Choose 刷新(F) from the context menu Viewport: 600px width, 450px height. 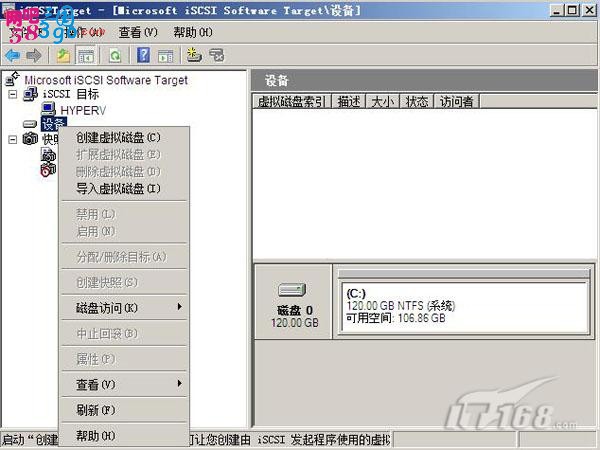(x=124, y=410)
